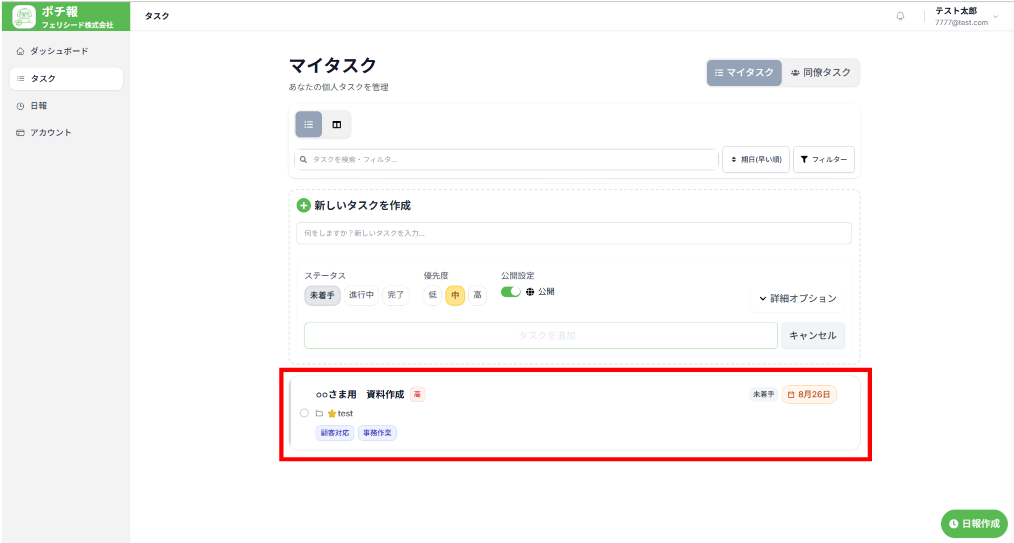Viewport: 1014px width, 543px height.
Task: Expand 詳細オプション
Action: pyautogui.click(x=798, y=298)
